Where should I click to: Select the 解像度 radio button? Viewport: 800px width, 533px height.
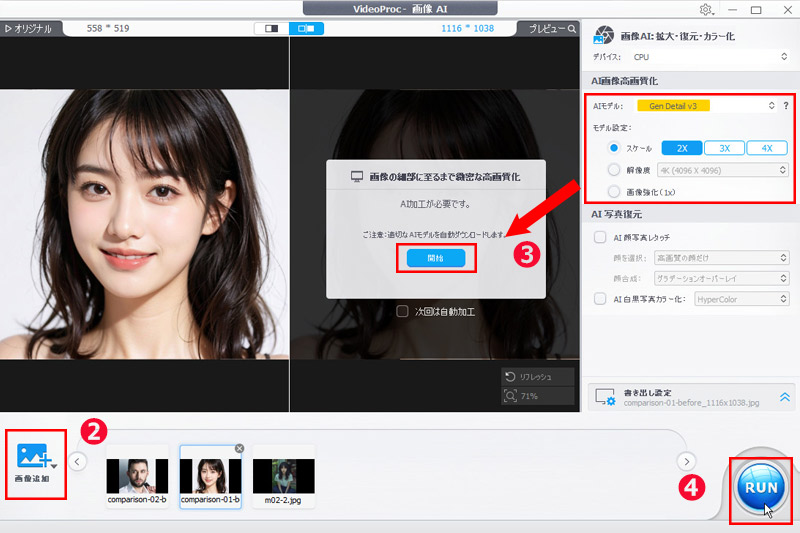[614, 169]
